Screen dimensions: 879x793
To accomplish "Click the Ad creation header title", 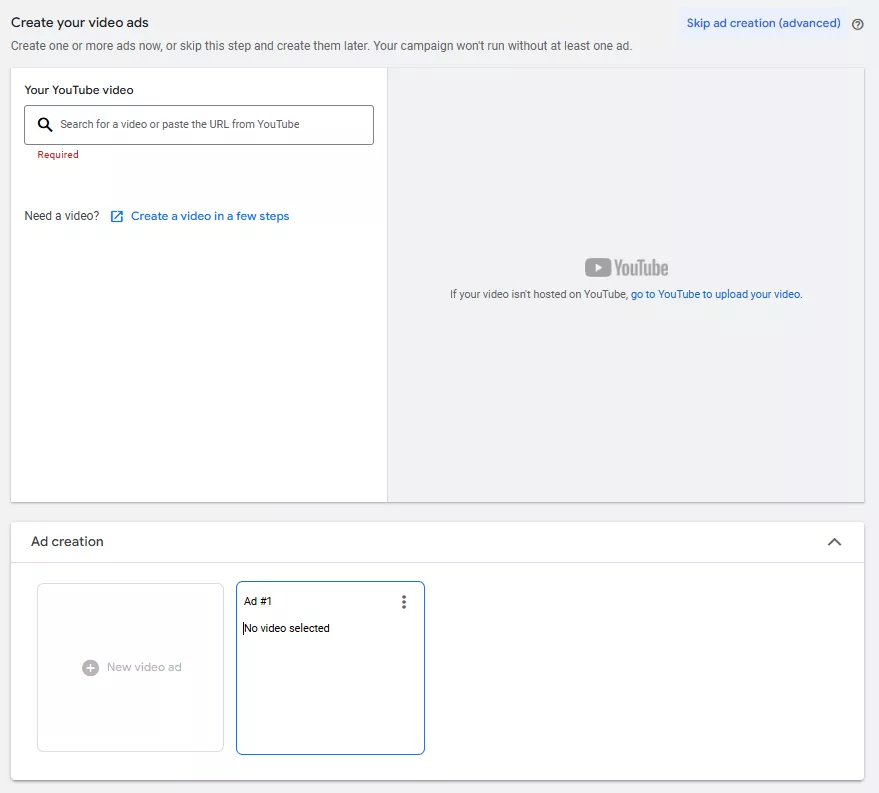I will (x=67, y=542).
